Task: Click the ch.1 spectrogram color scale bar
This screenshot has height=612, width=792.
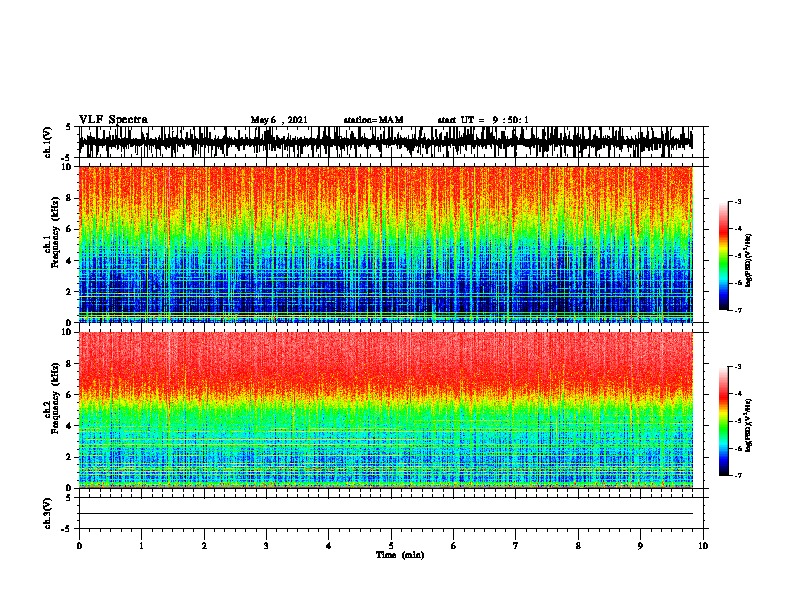Action: [723, 256]
